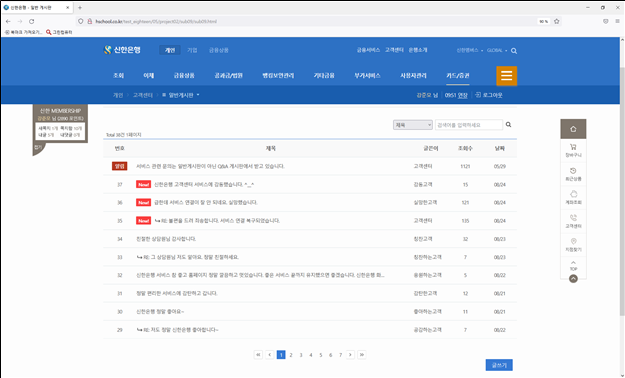Open the browser application menu icon
625x378 pixels.
tap(617, 21)
